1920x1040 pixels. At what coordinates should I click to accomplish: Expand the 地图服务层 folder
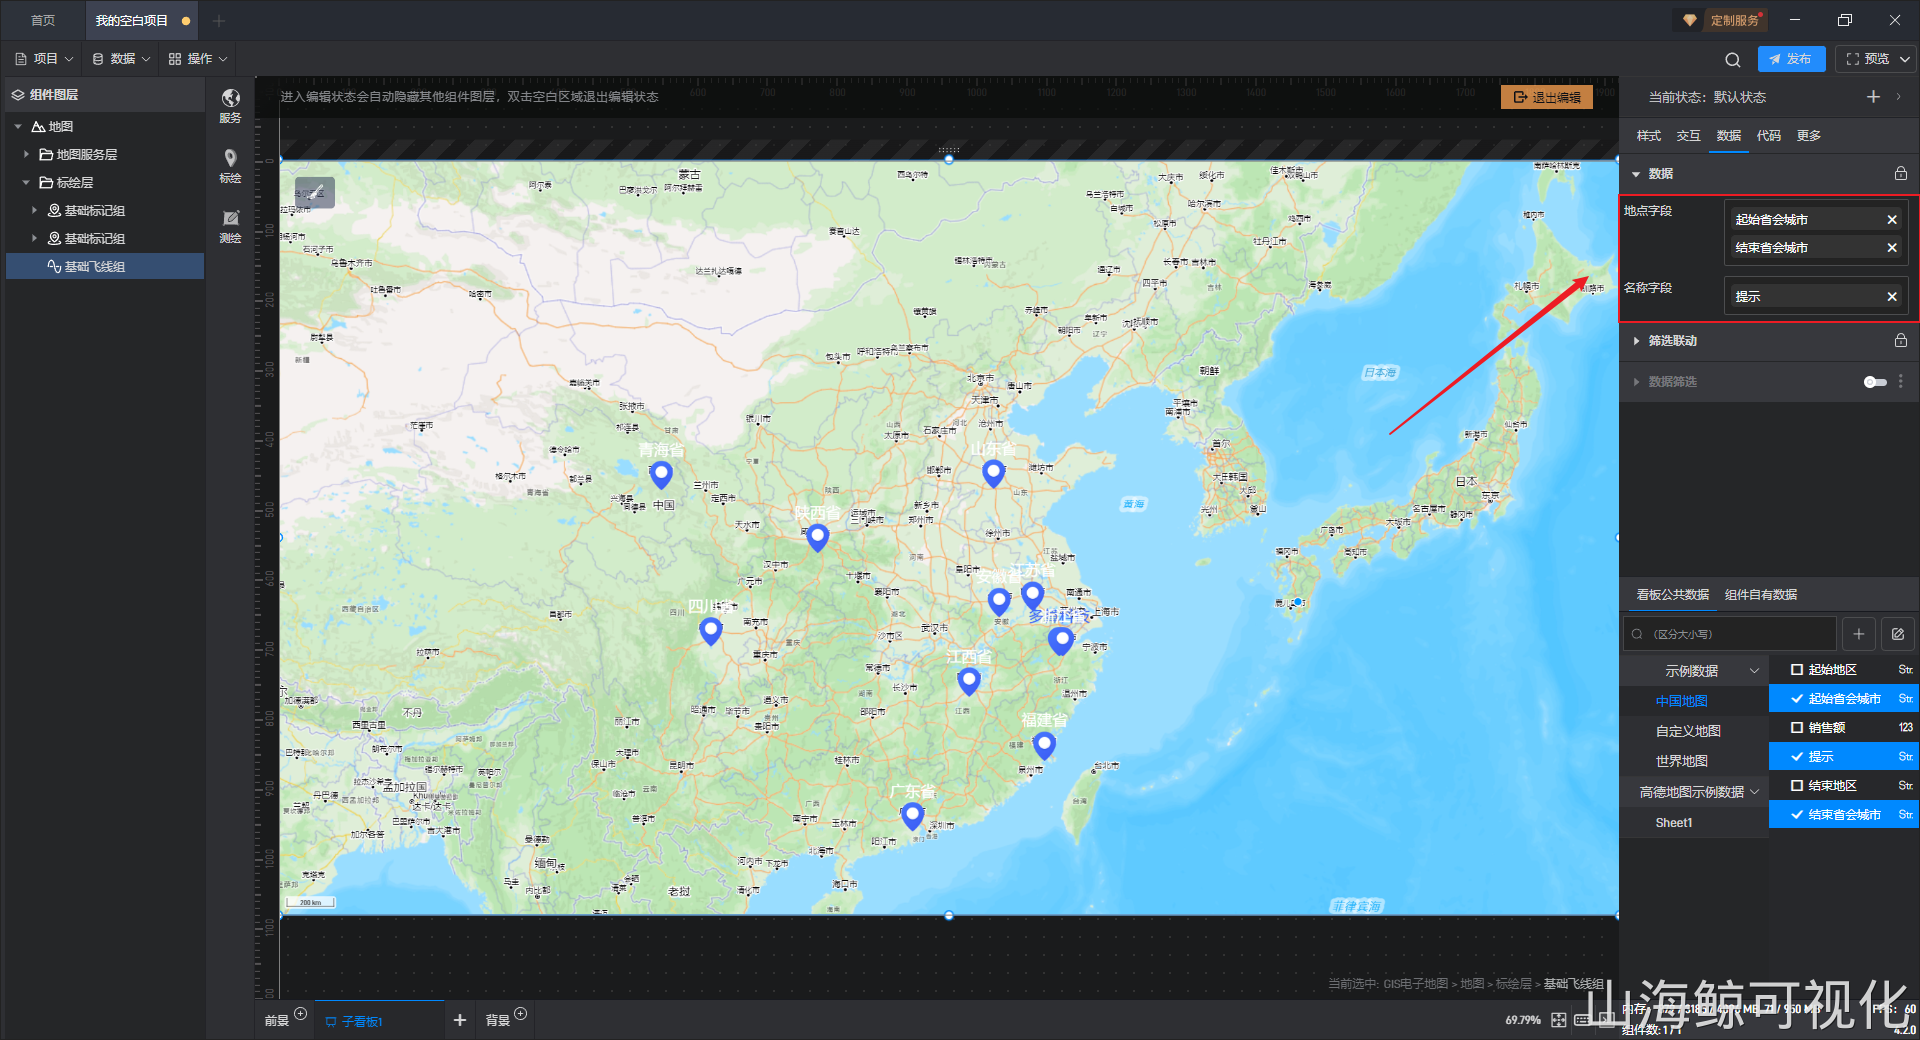click(x=26, y=155)
